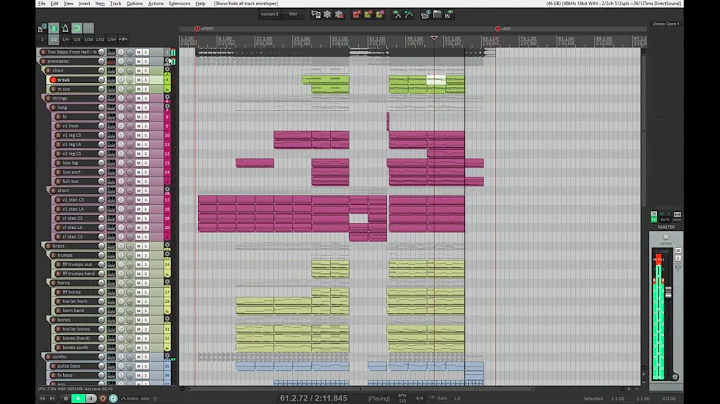Mute the master track

point(678,251)
